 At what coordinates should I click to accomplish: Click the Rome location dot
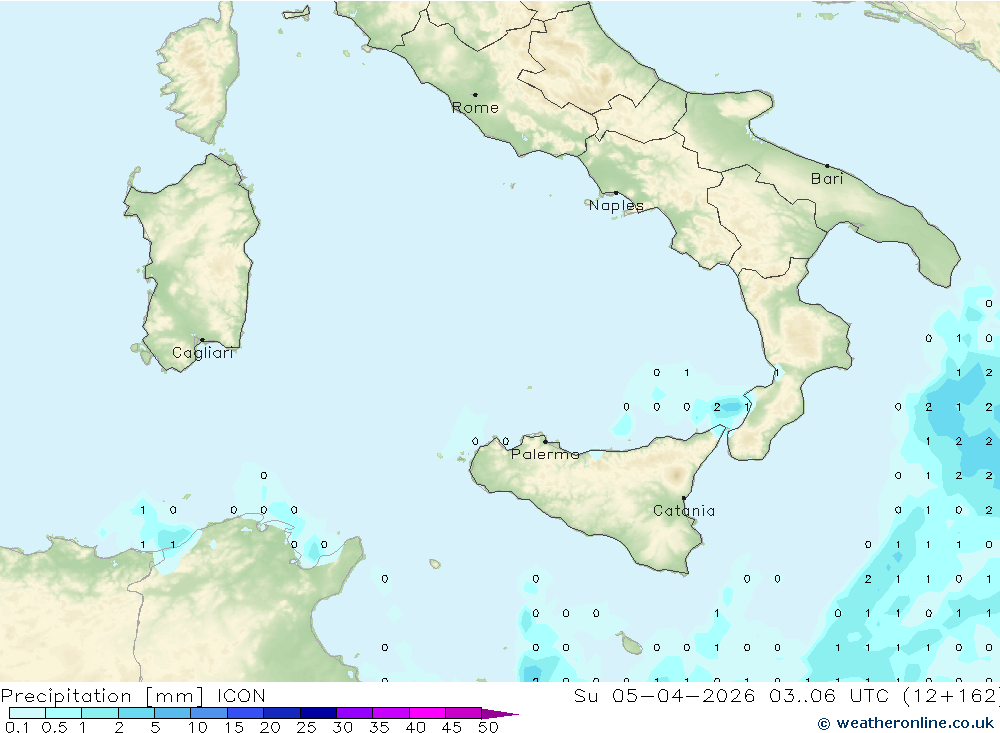475,95
